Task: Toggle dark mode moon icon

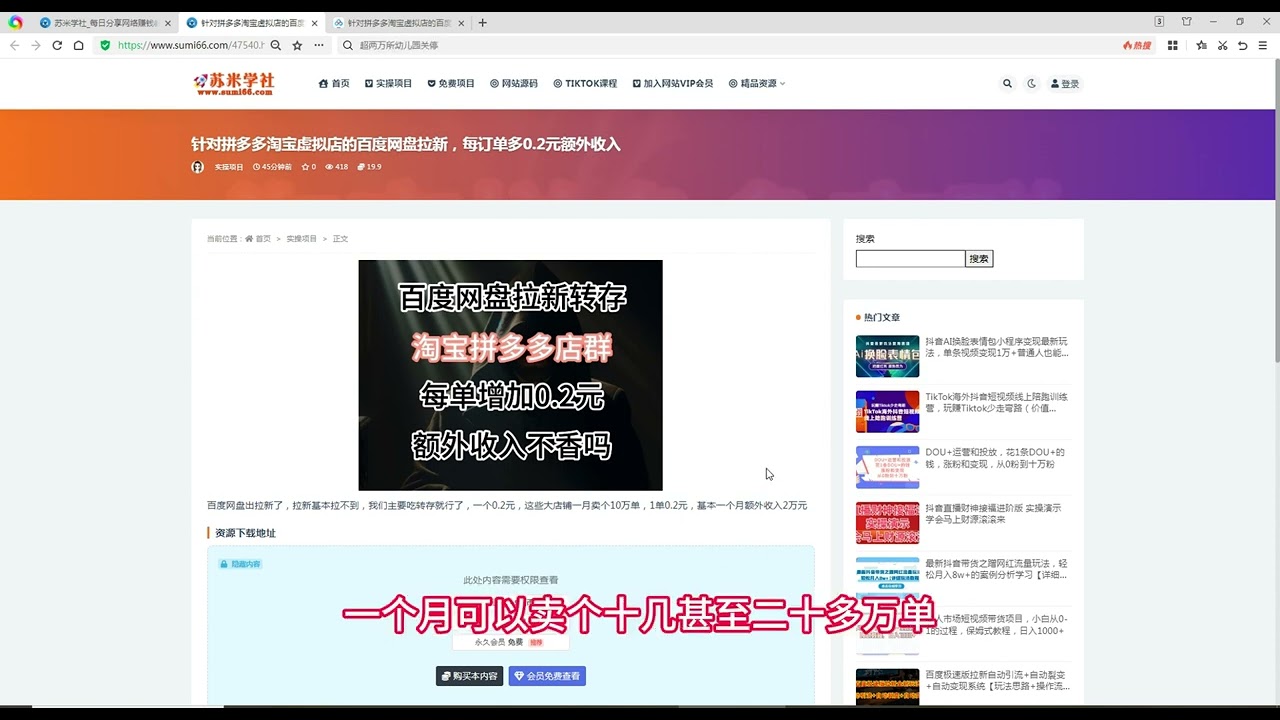Action: pos(1032,84)
